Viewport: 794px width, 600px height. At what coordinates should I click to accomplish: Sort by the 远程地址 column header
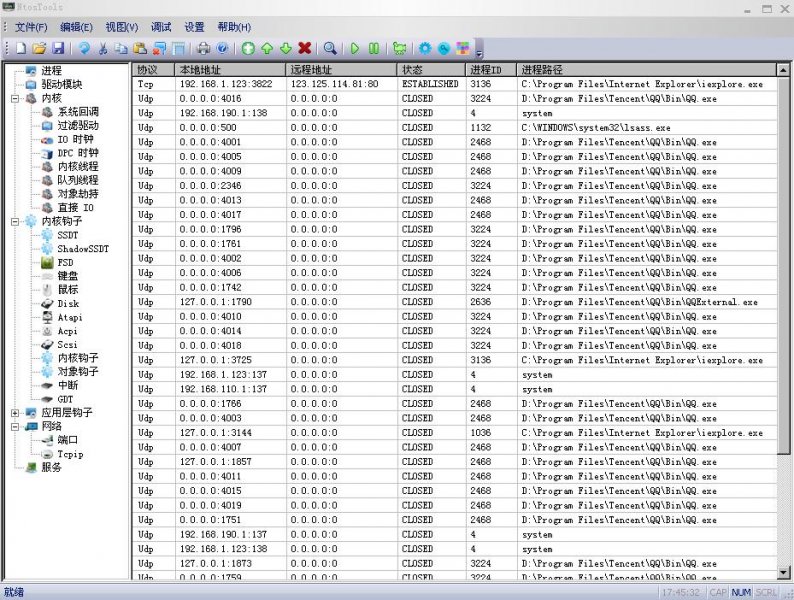[341, 70]
